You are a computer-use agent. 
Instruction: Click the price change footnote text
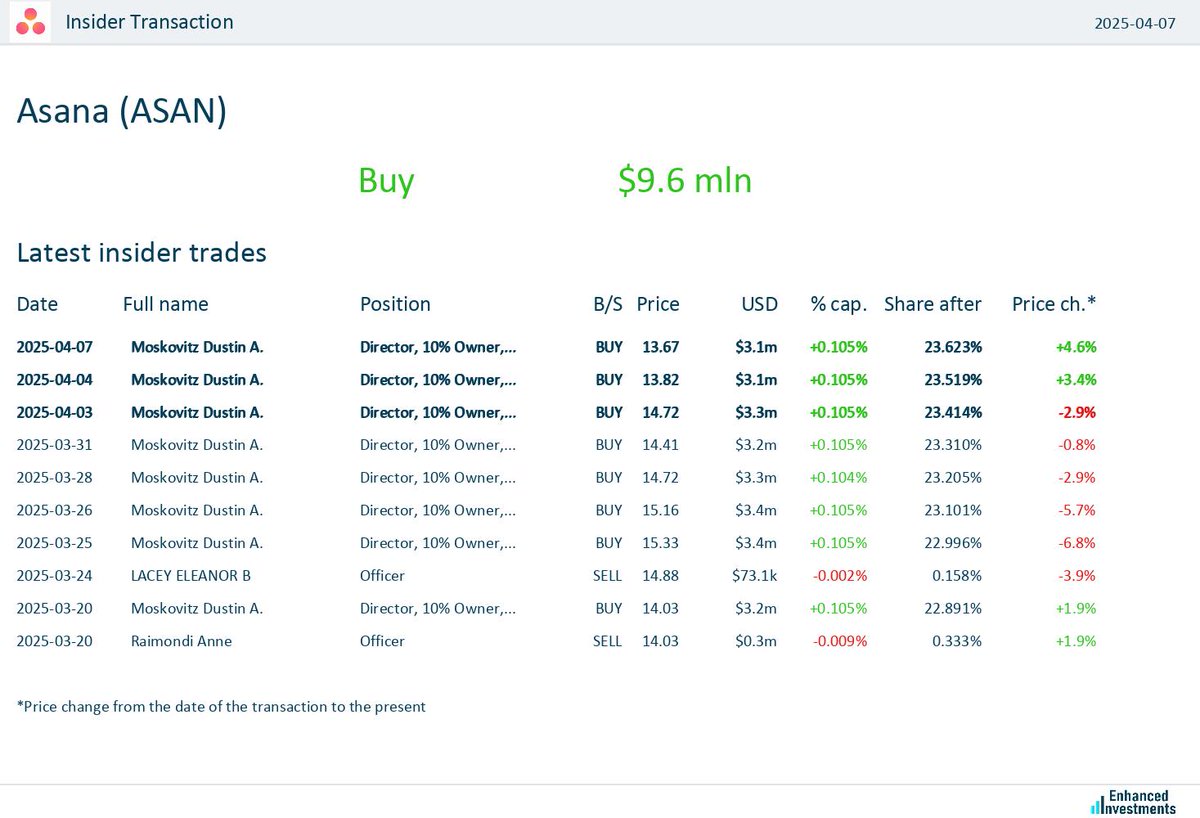(x=221, y=706)
